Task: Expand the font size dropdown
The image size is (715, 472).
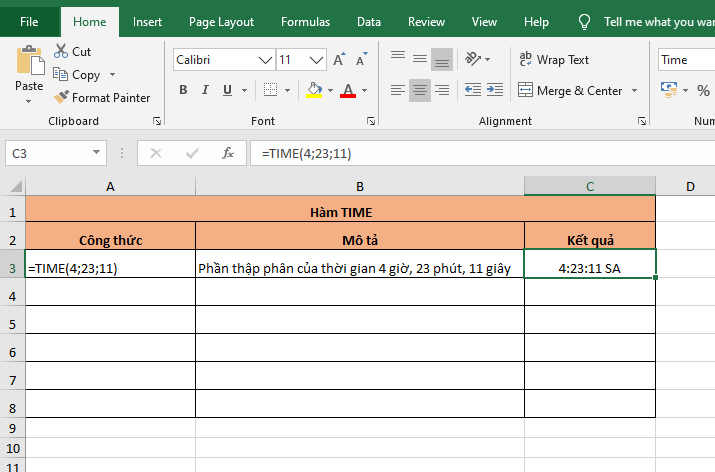Action: 317,60
